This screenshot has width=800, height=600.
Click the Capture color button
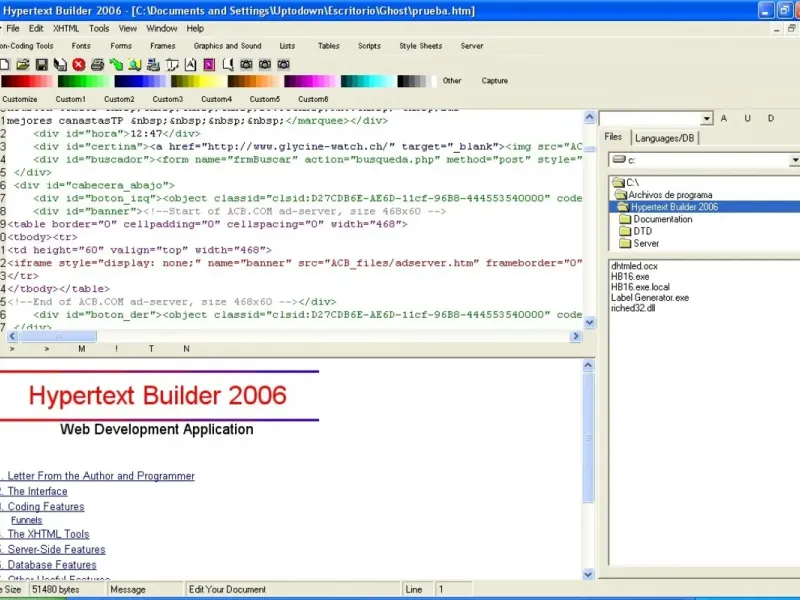coord(494,81)
